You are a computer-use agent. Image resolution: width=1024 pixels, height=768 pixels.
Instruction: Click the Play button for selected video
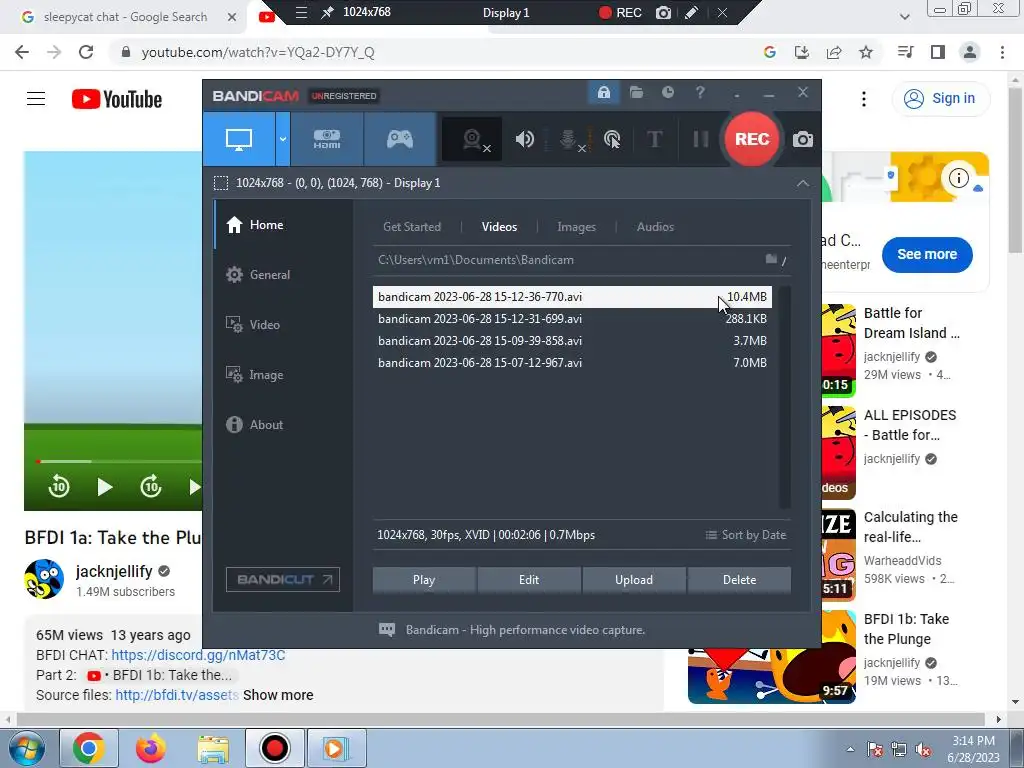[x=424, y=580]
